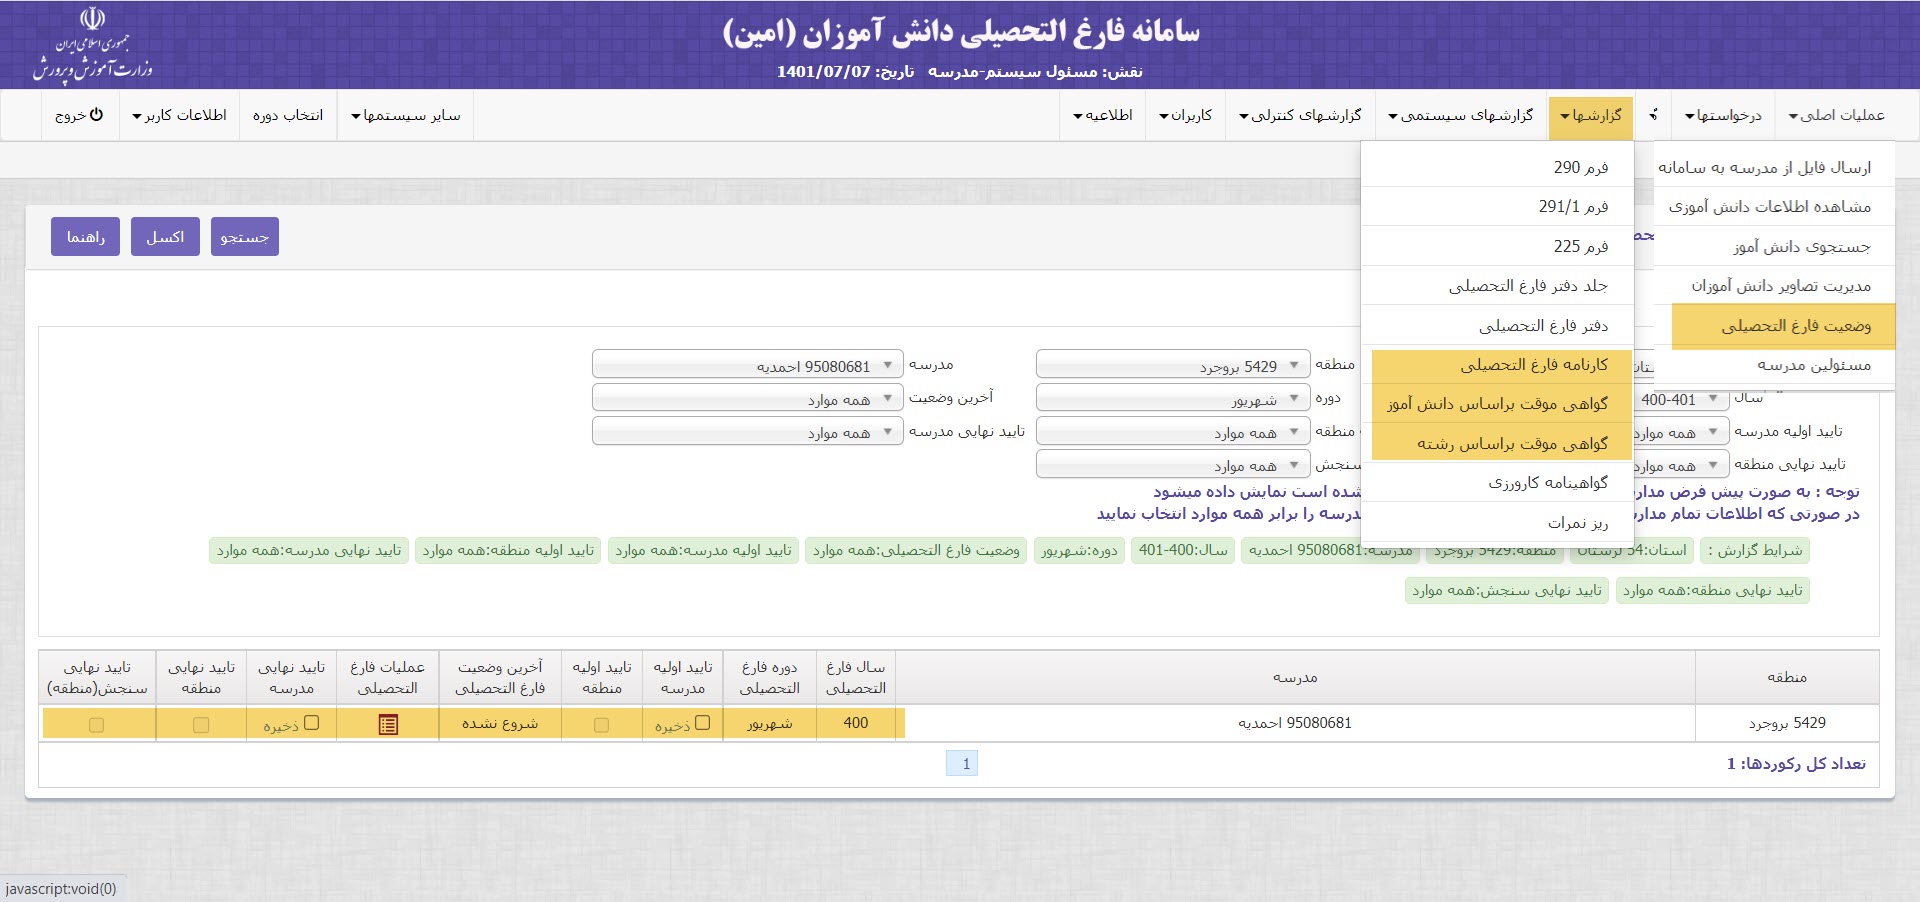Click the Ministry of Education emblem logo

pos(92,45)
